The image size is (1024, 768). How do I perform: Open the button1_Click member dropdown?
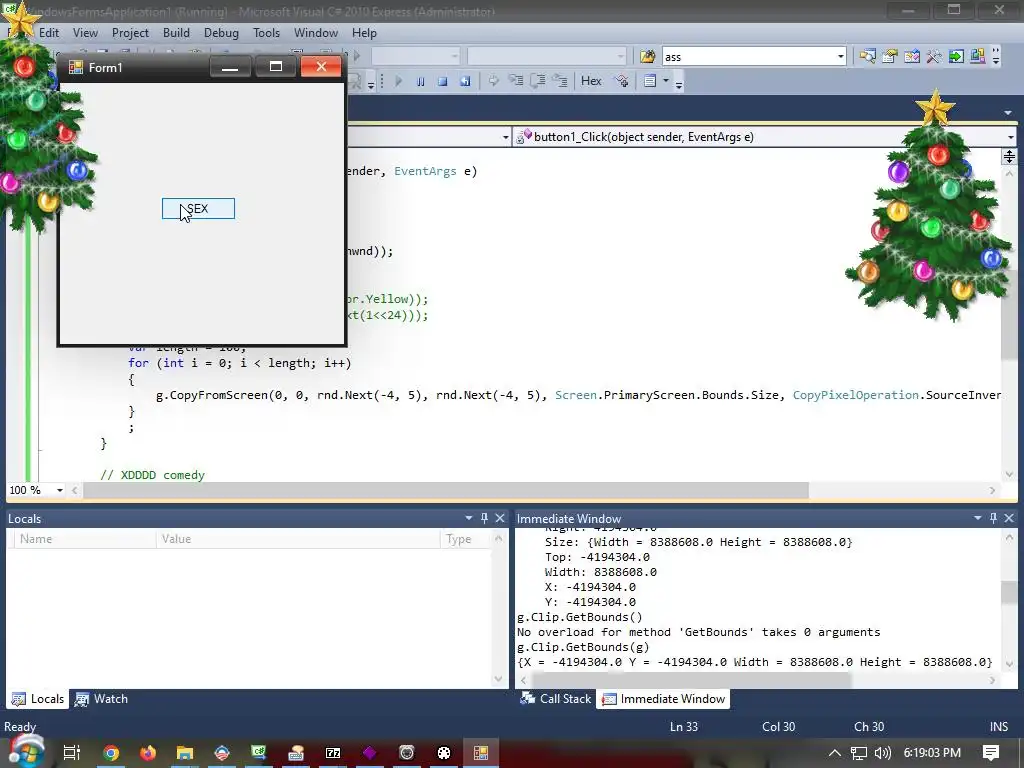click(1010, 137)
